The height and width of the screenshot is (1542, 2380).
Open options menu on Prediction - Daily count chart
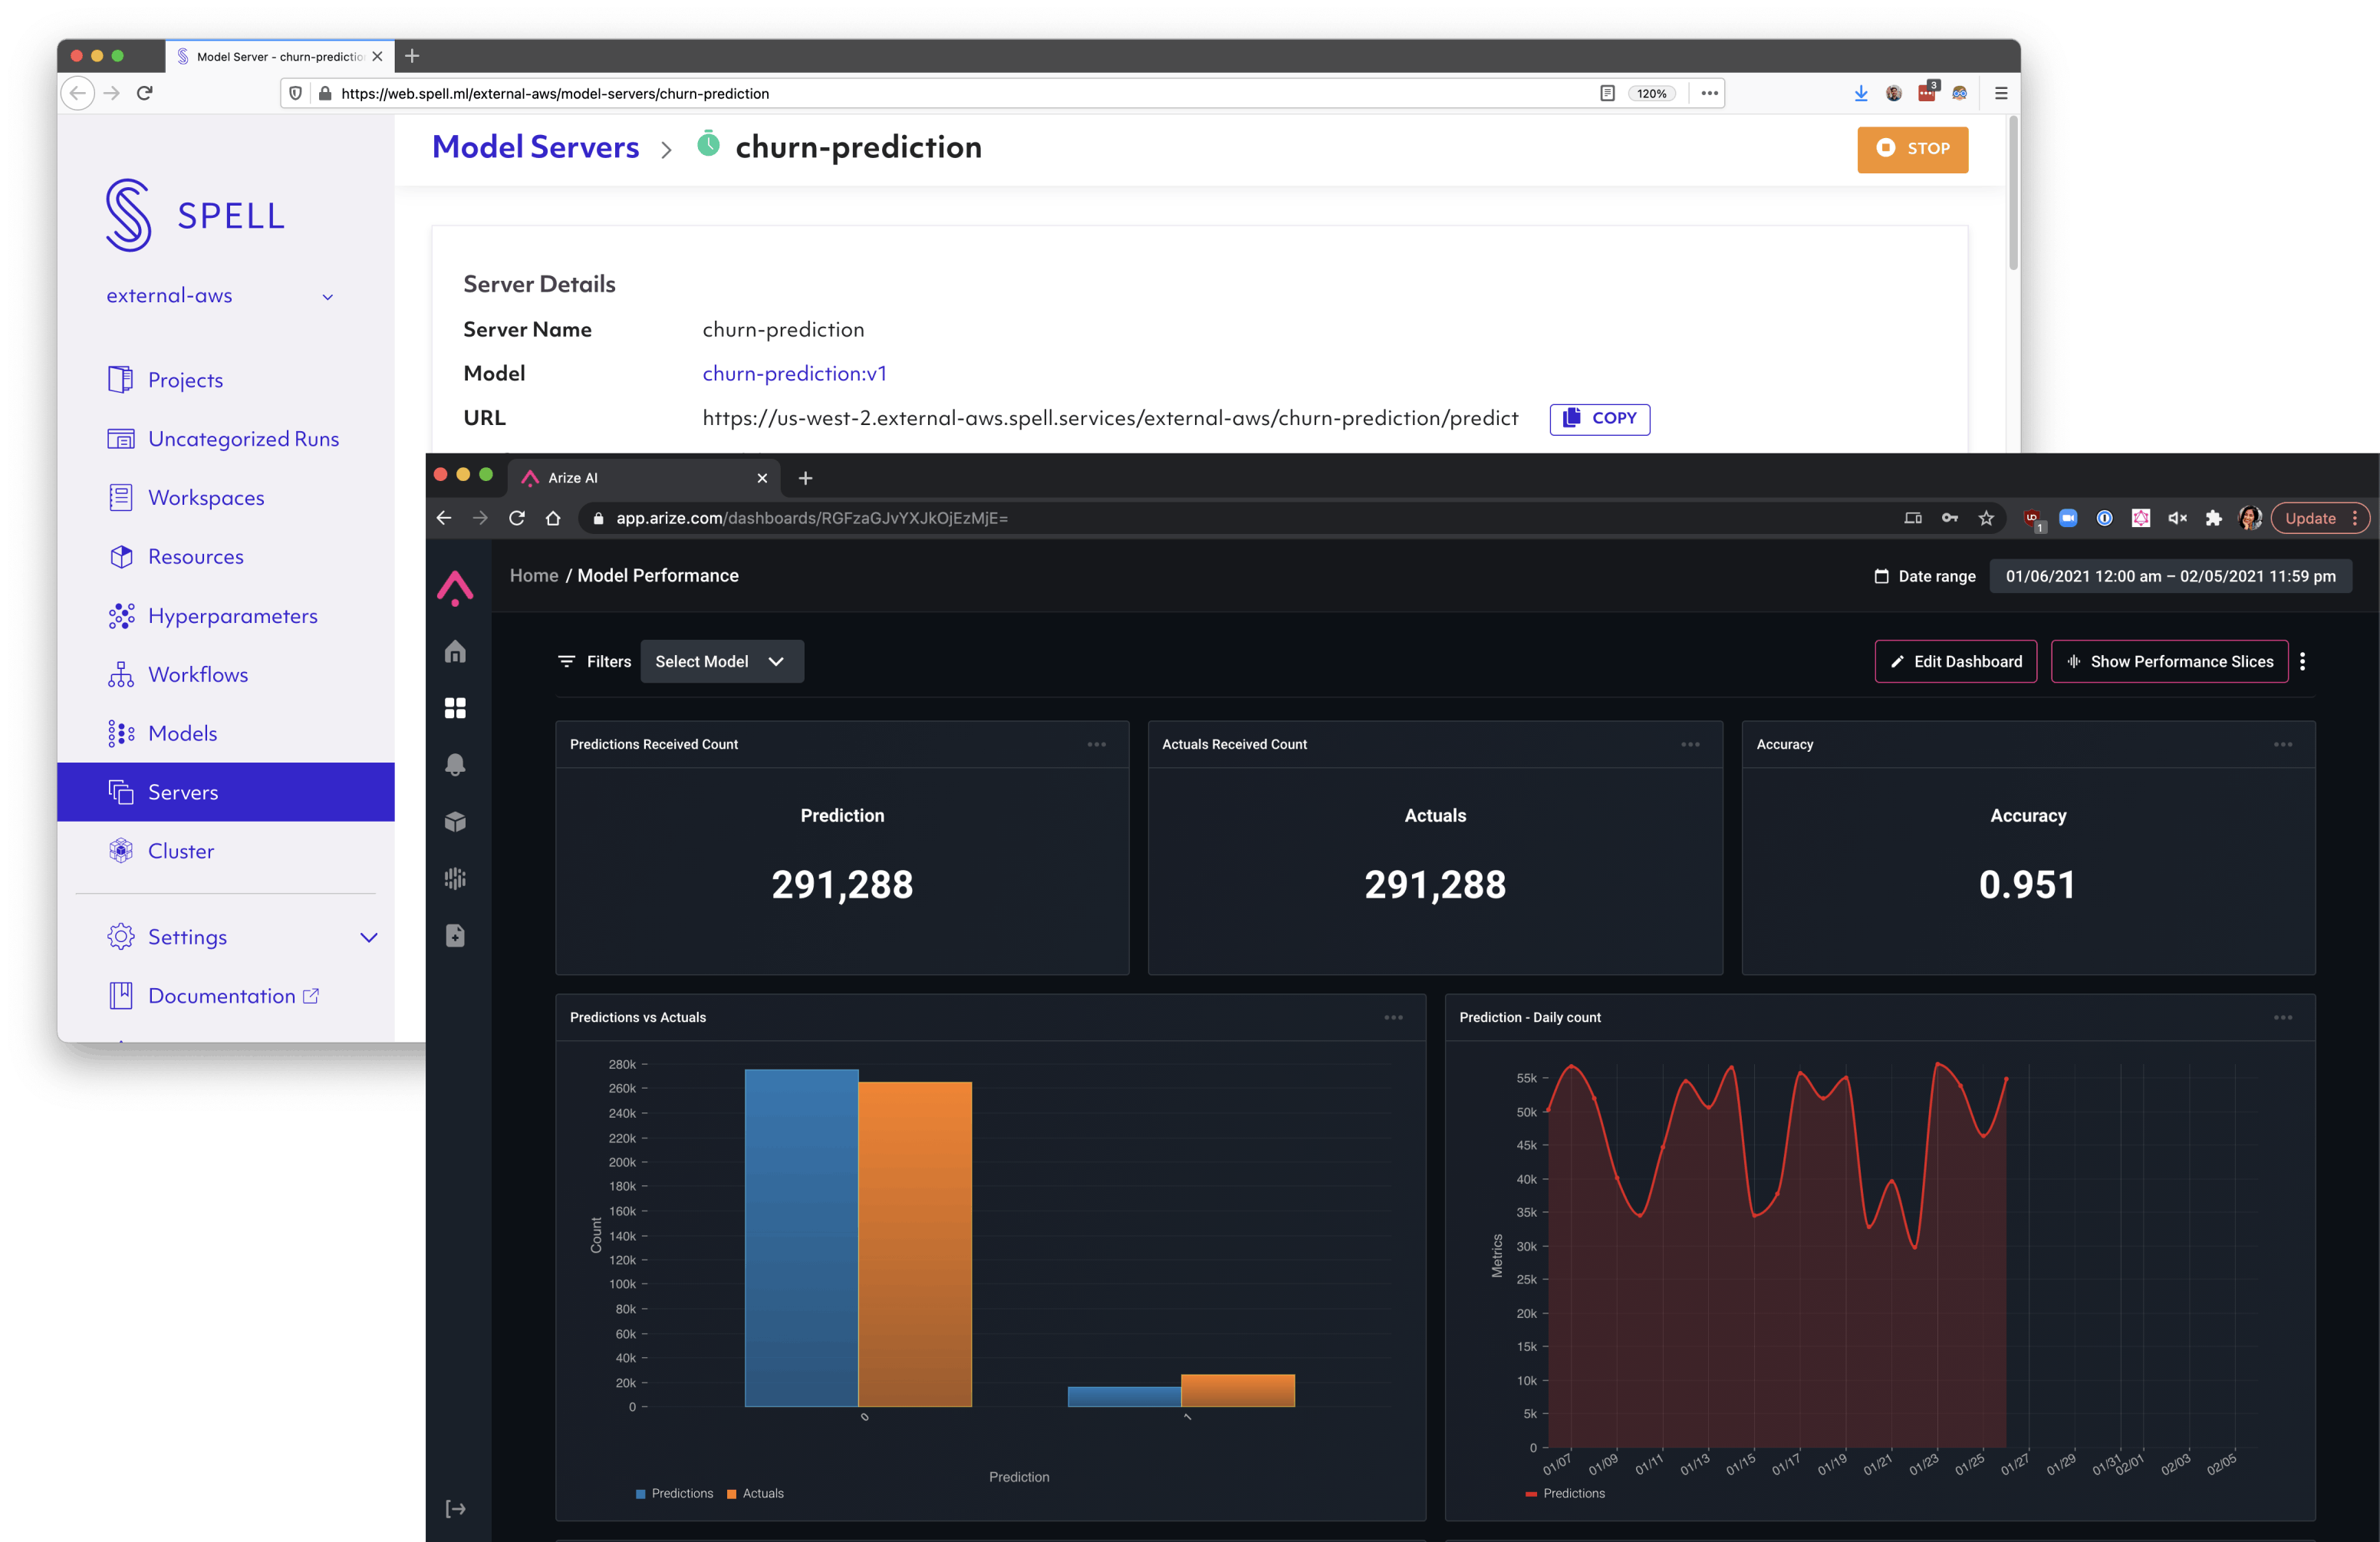[2283, 1017]
